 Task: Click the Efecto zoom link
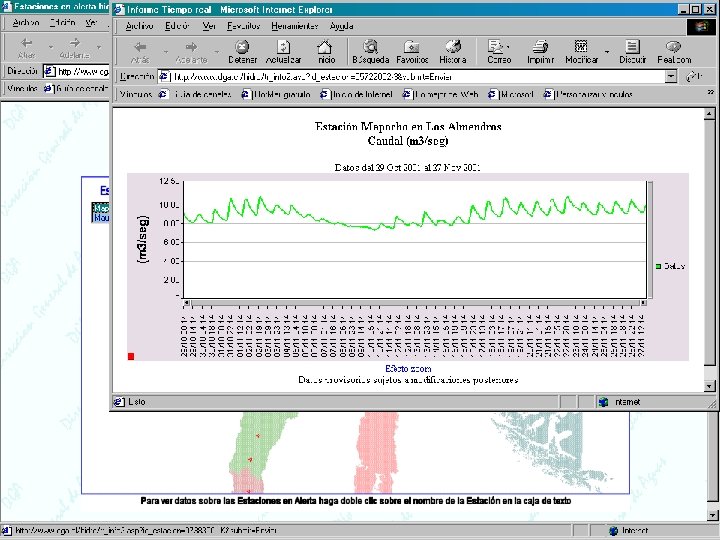point(408,369)
